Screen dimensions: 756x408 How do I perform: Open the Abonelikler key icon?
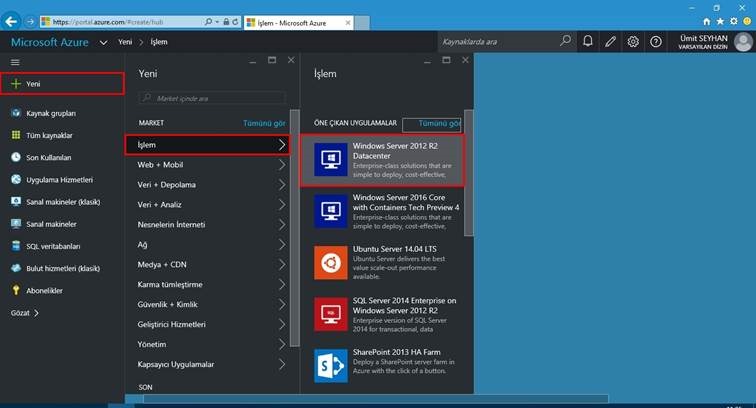point(16,290)
